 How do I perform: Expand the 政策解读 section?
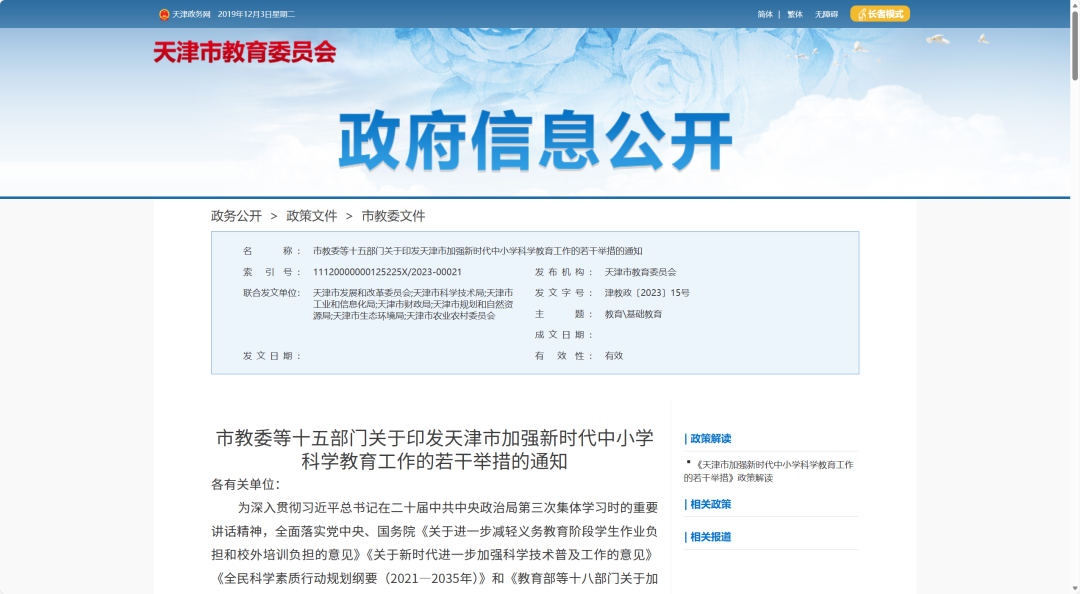710,438
